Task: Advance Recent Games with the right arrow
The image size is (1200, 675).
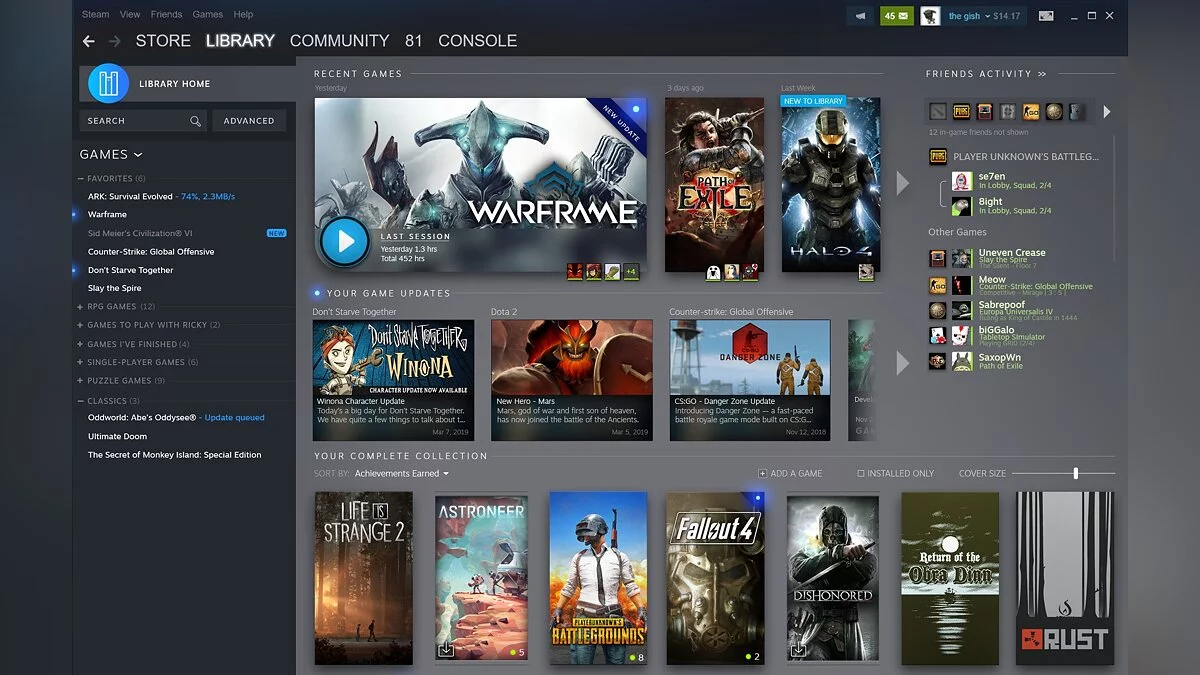Action: [x=902, y=183]
